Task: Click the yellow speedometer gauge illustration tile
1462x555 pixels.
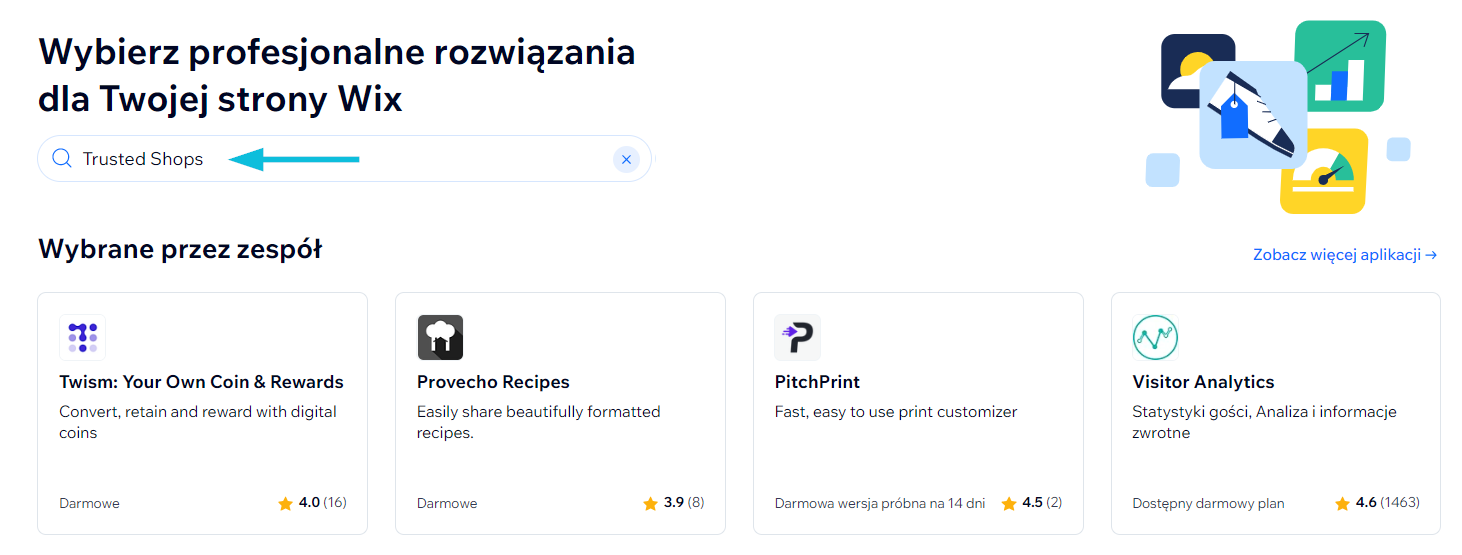Action: click(1324, 170)
